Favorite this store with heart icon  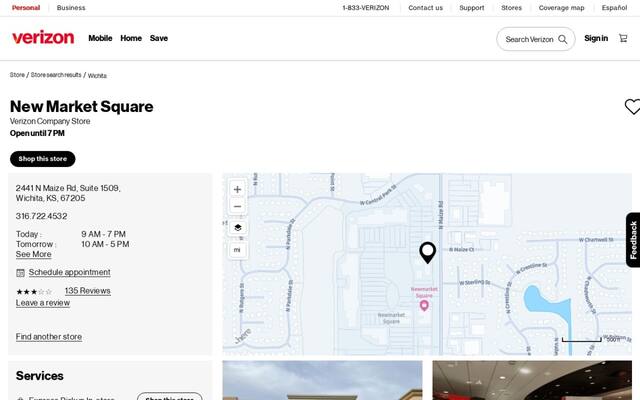click(x=632, y=107)
